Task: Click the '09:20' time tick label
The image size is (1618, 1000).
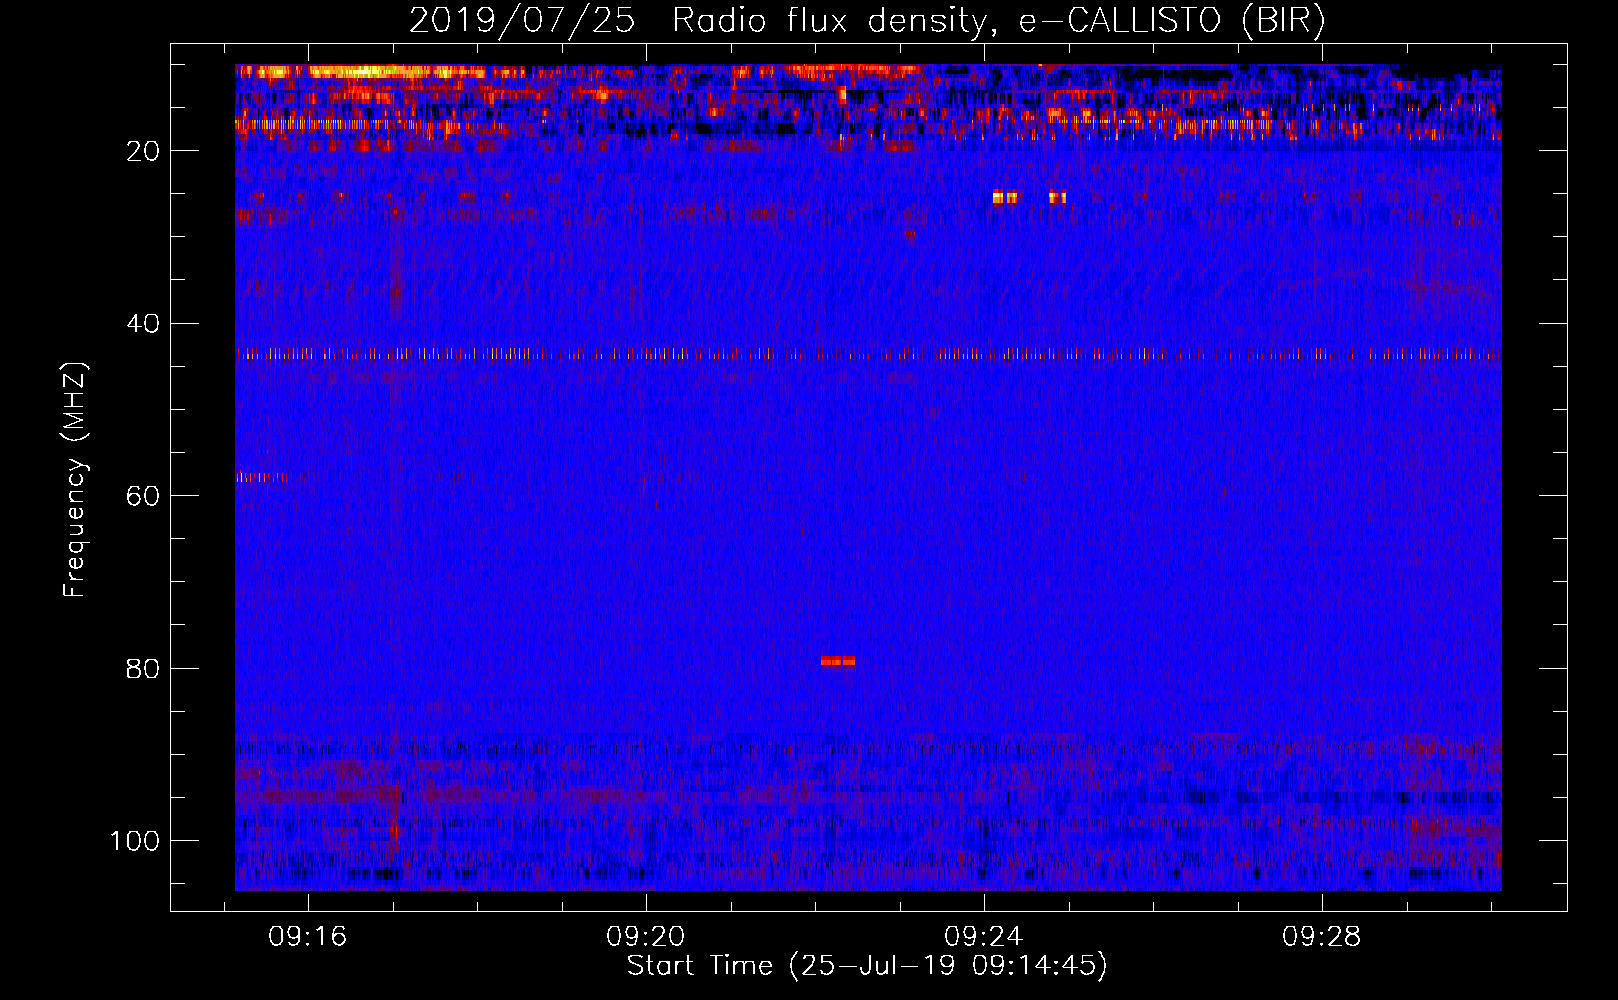Action: pos(646,936)
